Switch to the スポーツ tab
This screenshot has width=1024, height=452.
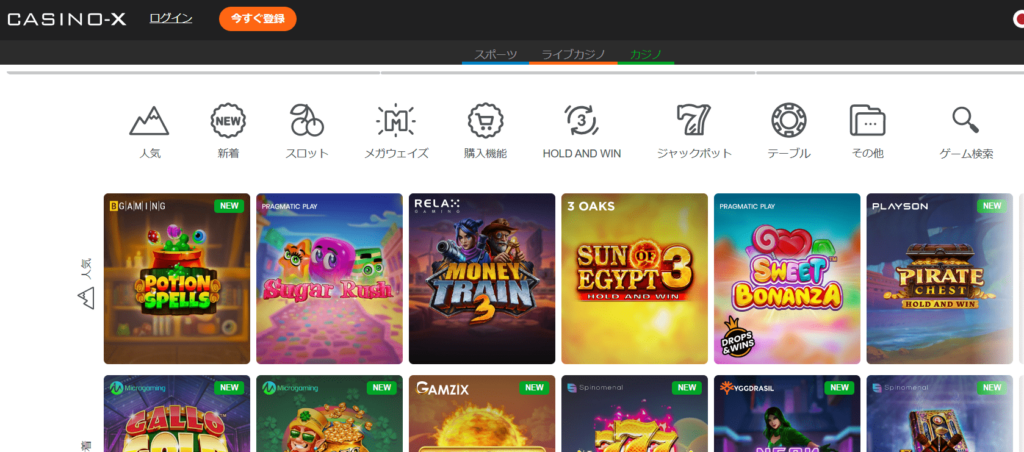coord(496,55)
